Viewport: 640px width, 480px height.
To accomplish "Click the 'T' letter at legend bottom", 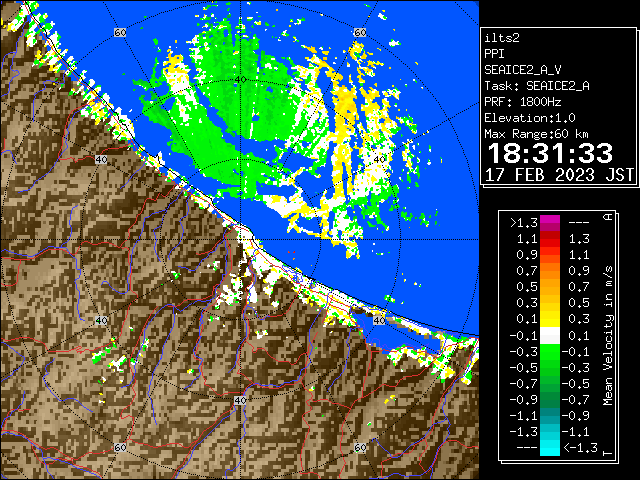I will click(608, 453).
